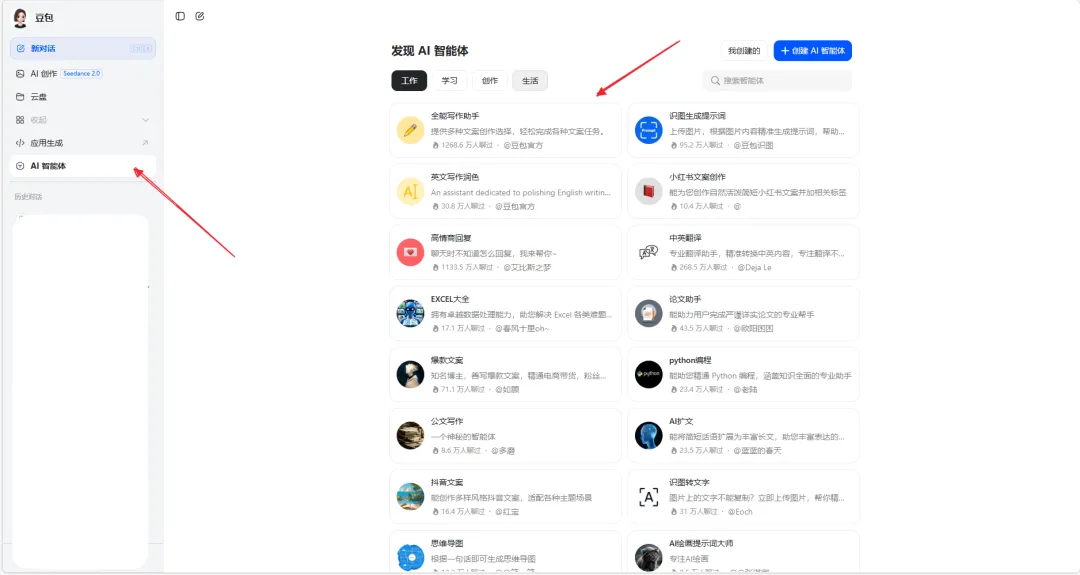Open the python编程 title

tap(690, 360)
